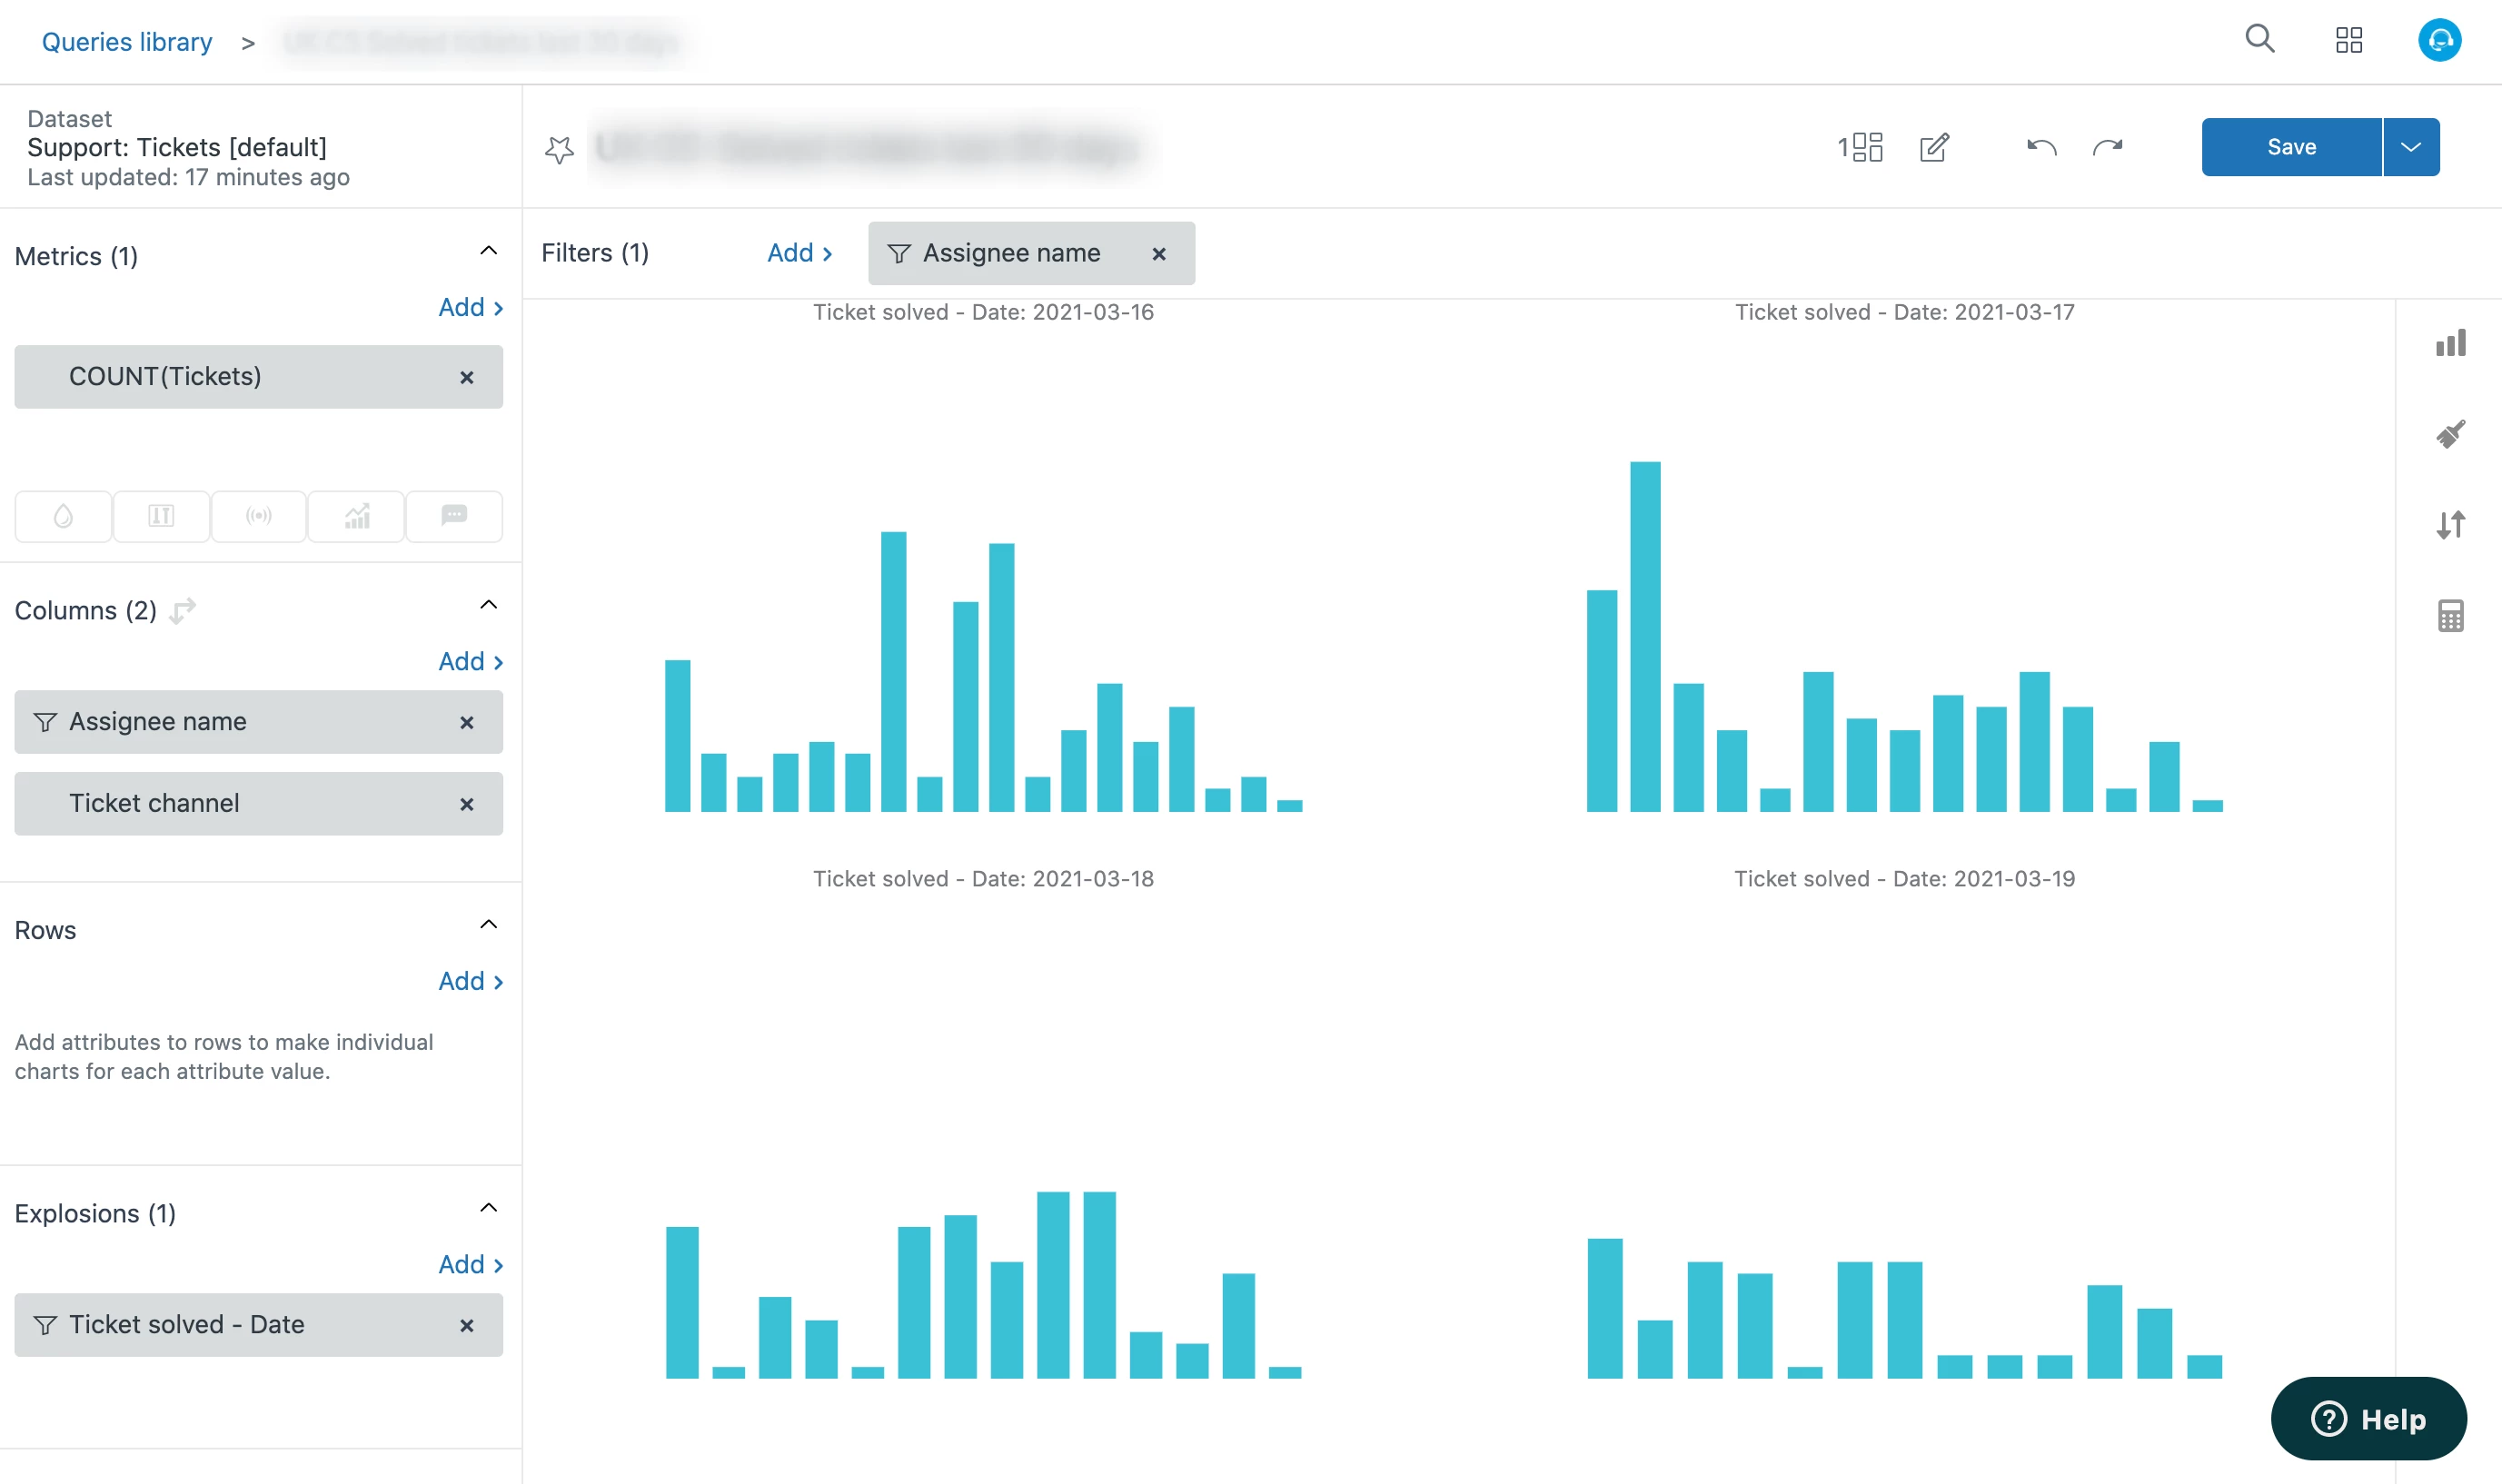This screenshot has width=2502, height=1484.
Task: Open the calculations calculator icon
Action: click(x=2450, y=616)
